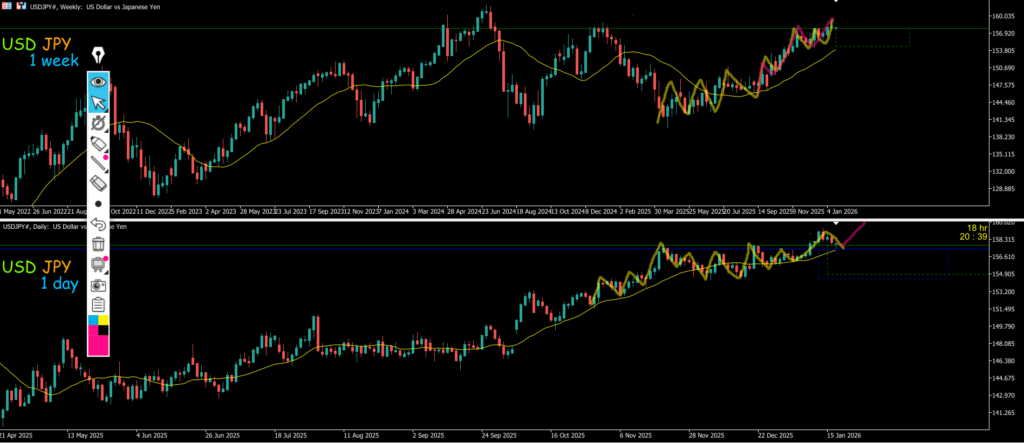Open the screen board tool with the arrow
Image resolution: width=1024 pixels, height=443 pixels.
(x=98, y=264)
